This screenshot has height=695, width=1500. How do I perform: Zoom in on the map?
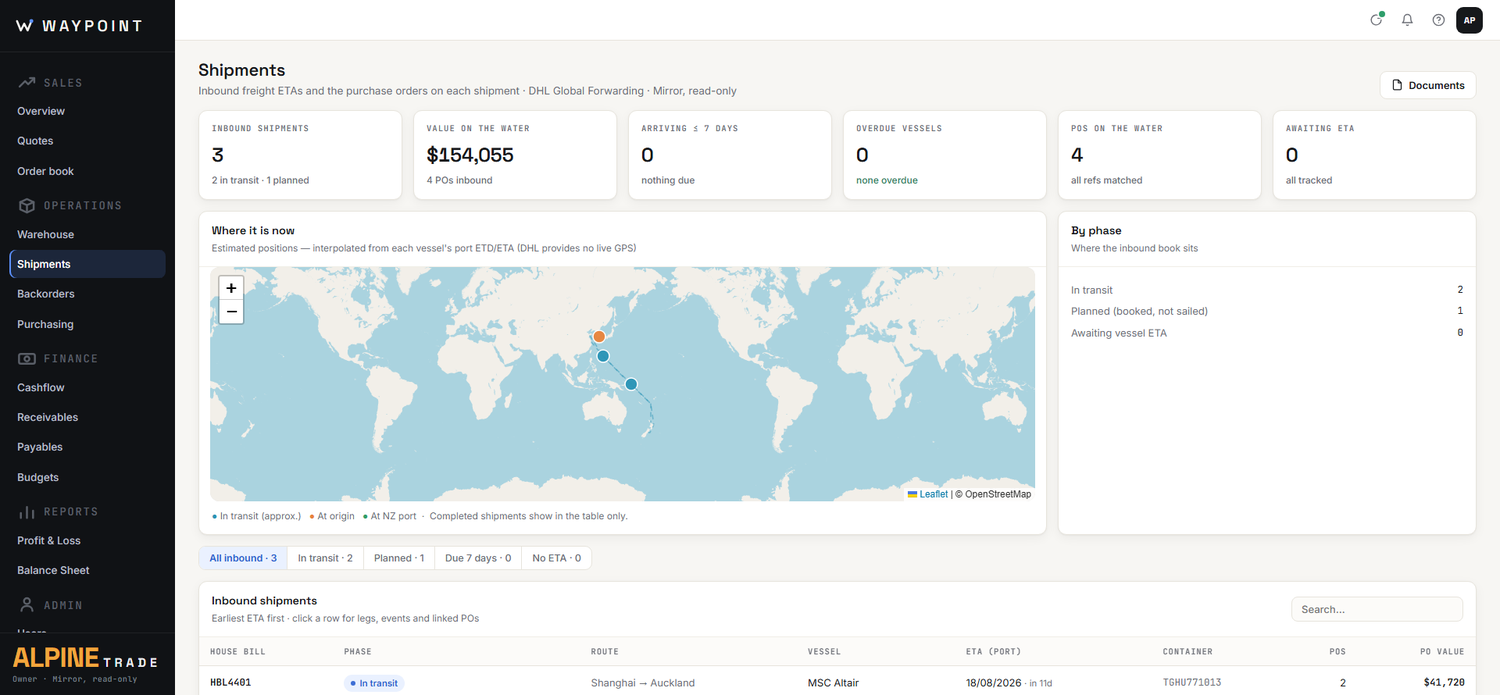pos(231,288)
